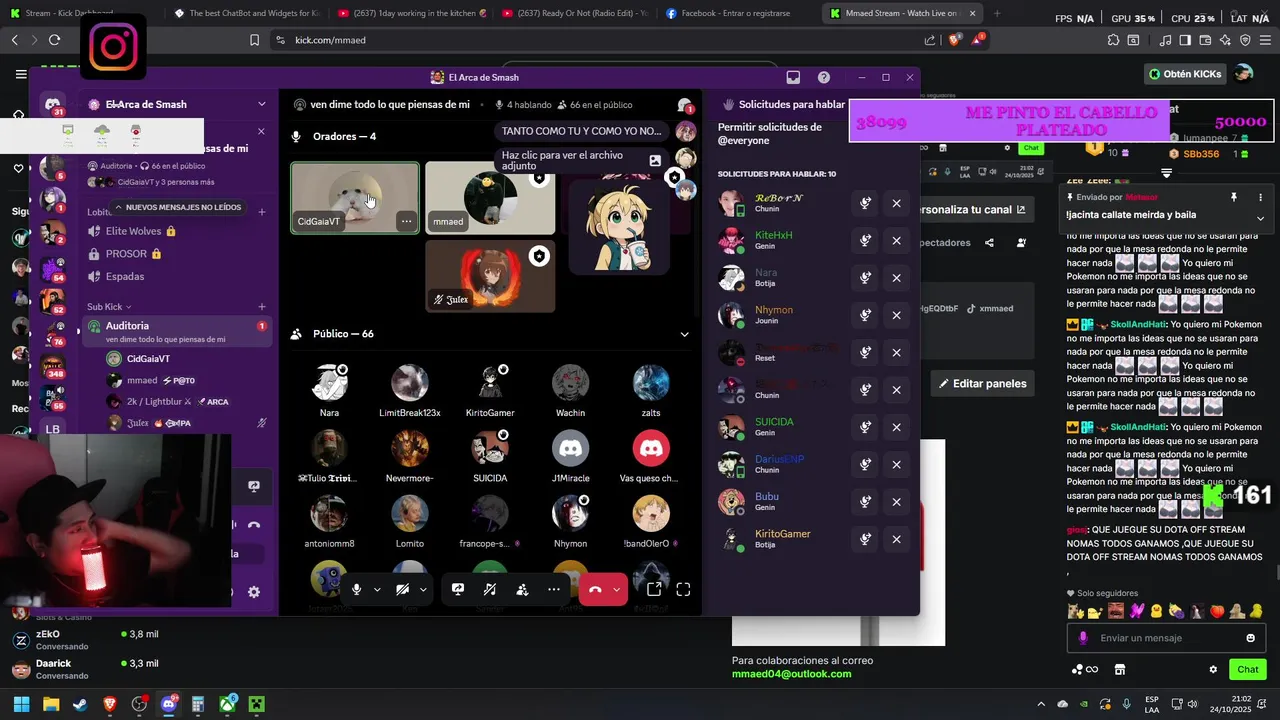This screenshot has height=720, width=1280.
Task: Open microphone options arrow in call bar
Action: click(x=377, y=590)
